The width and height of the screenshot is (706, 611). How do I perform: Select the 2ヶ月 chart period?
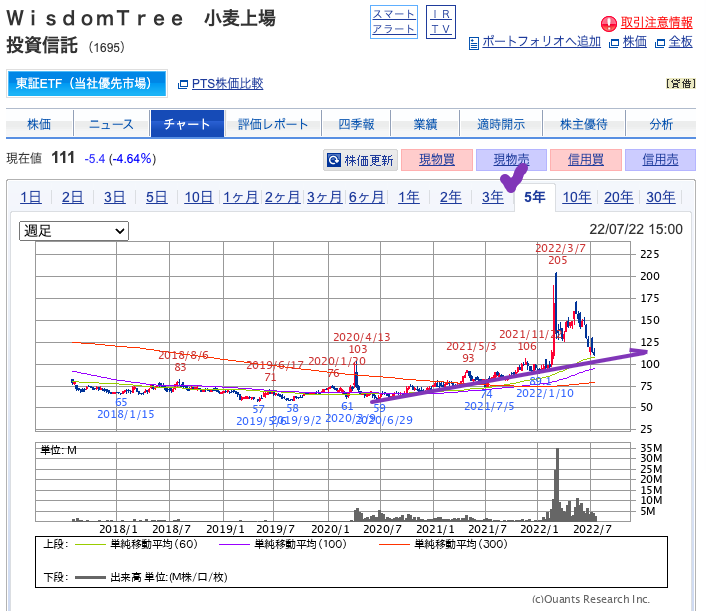(x=282, y=197)
